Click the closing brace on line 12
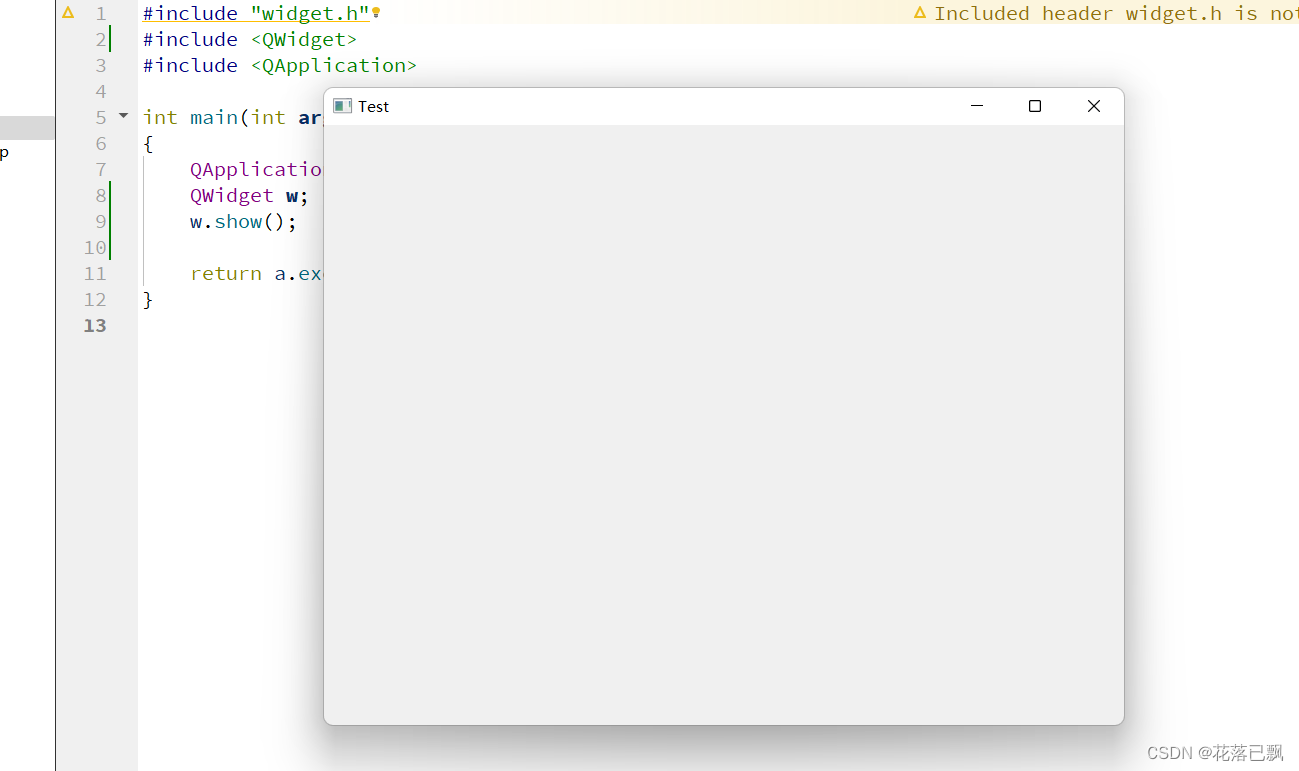The height and width of the screenshot is (771, 1299). tap(148, 299)
